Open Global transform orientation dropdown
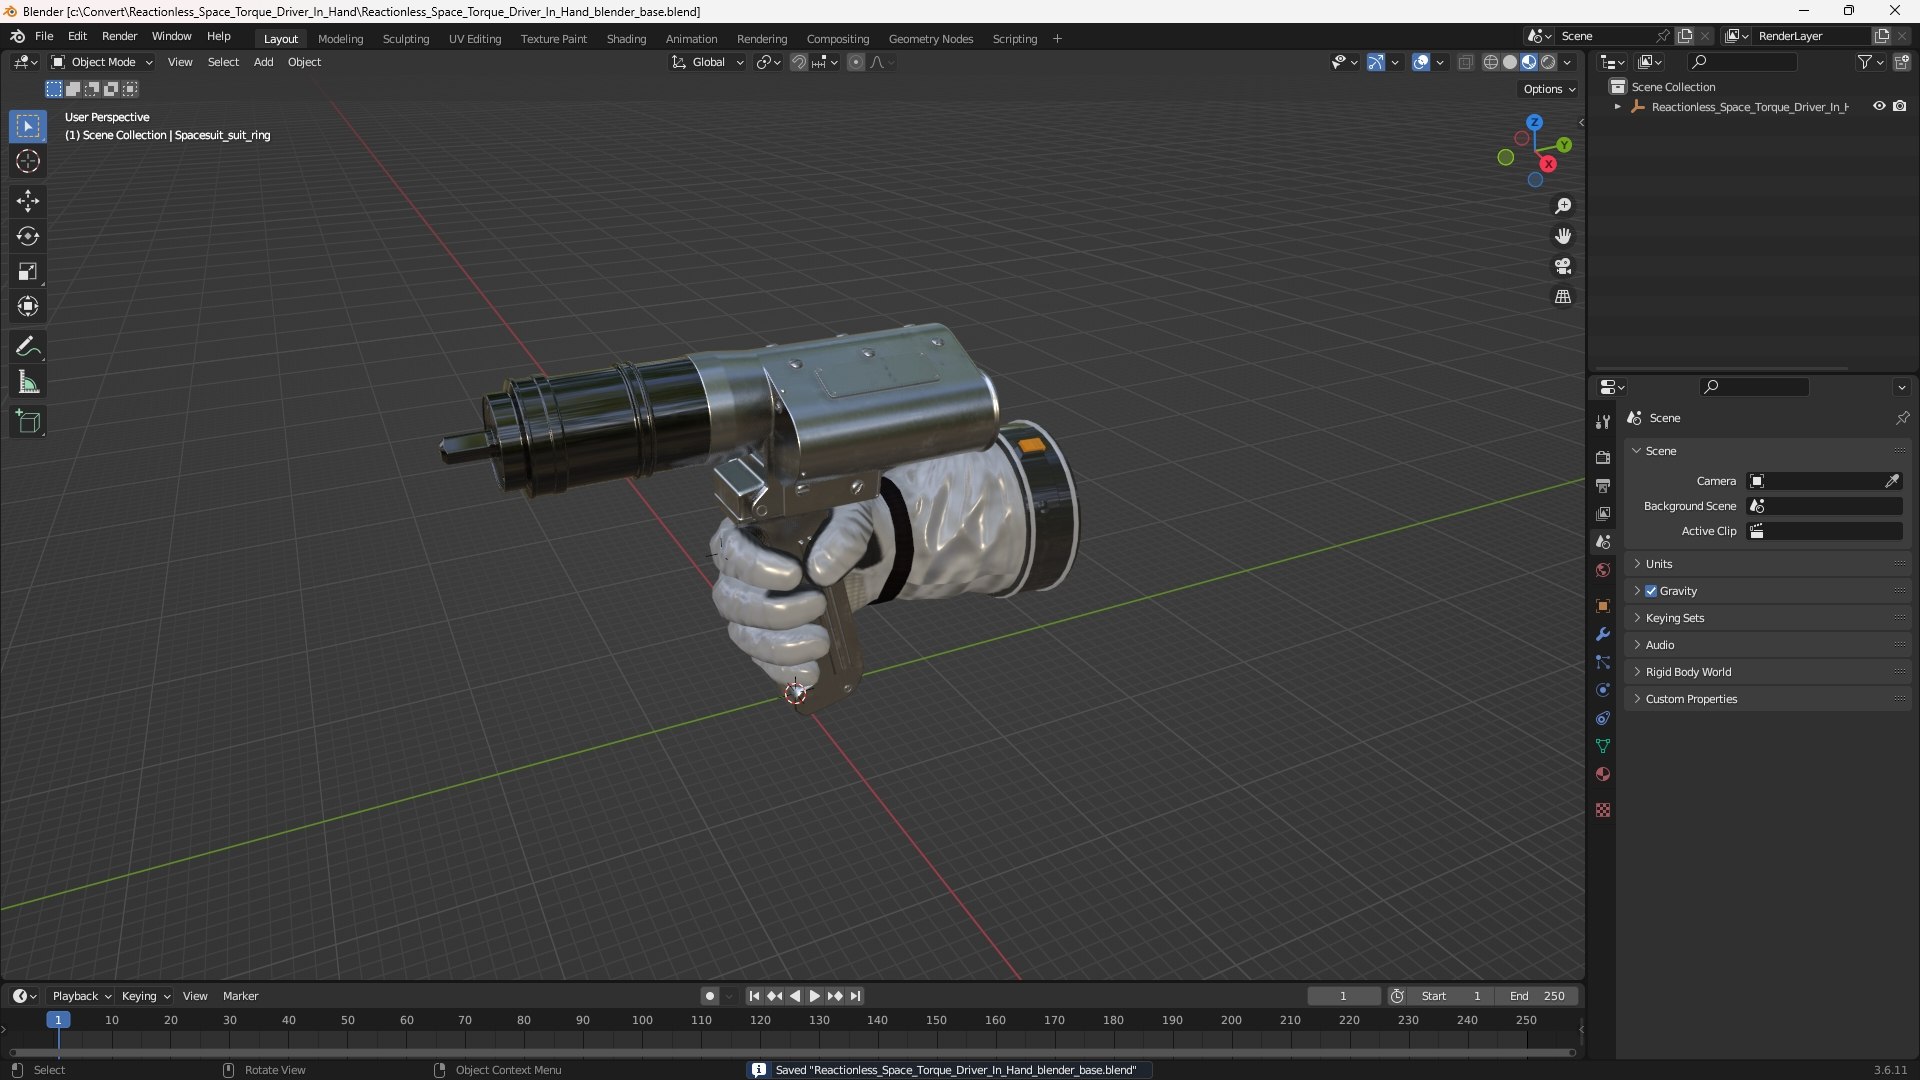1920x1080 pixels. [x=707, y=62]
